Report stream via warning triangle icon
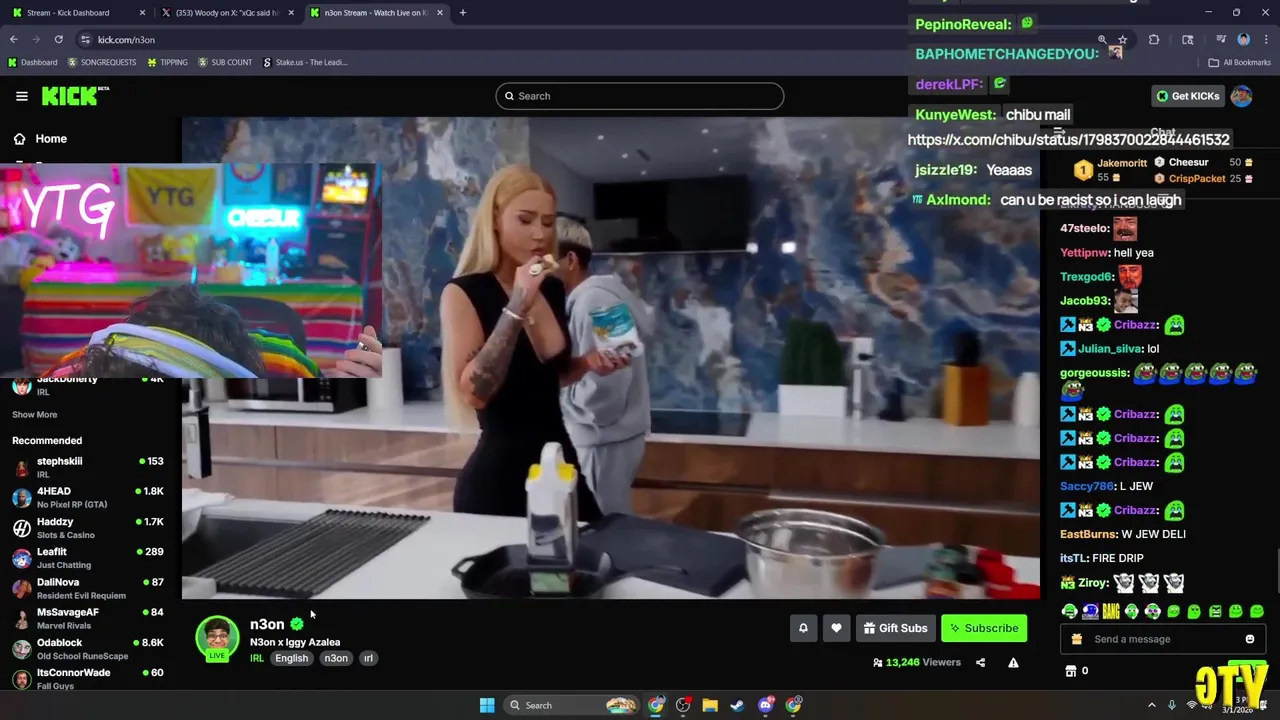 pos(1013,662)
